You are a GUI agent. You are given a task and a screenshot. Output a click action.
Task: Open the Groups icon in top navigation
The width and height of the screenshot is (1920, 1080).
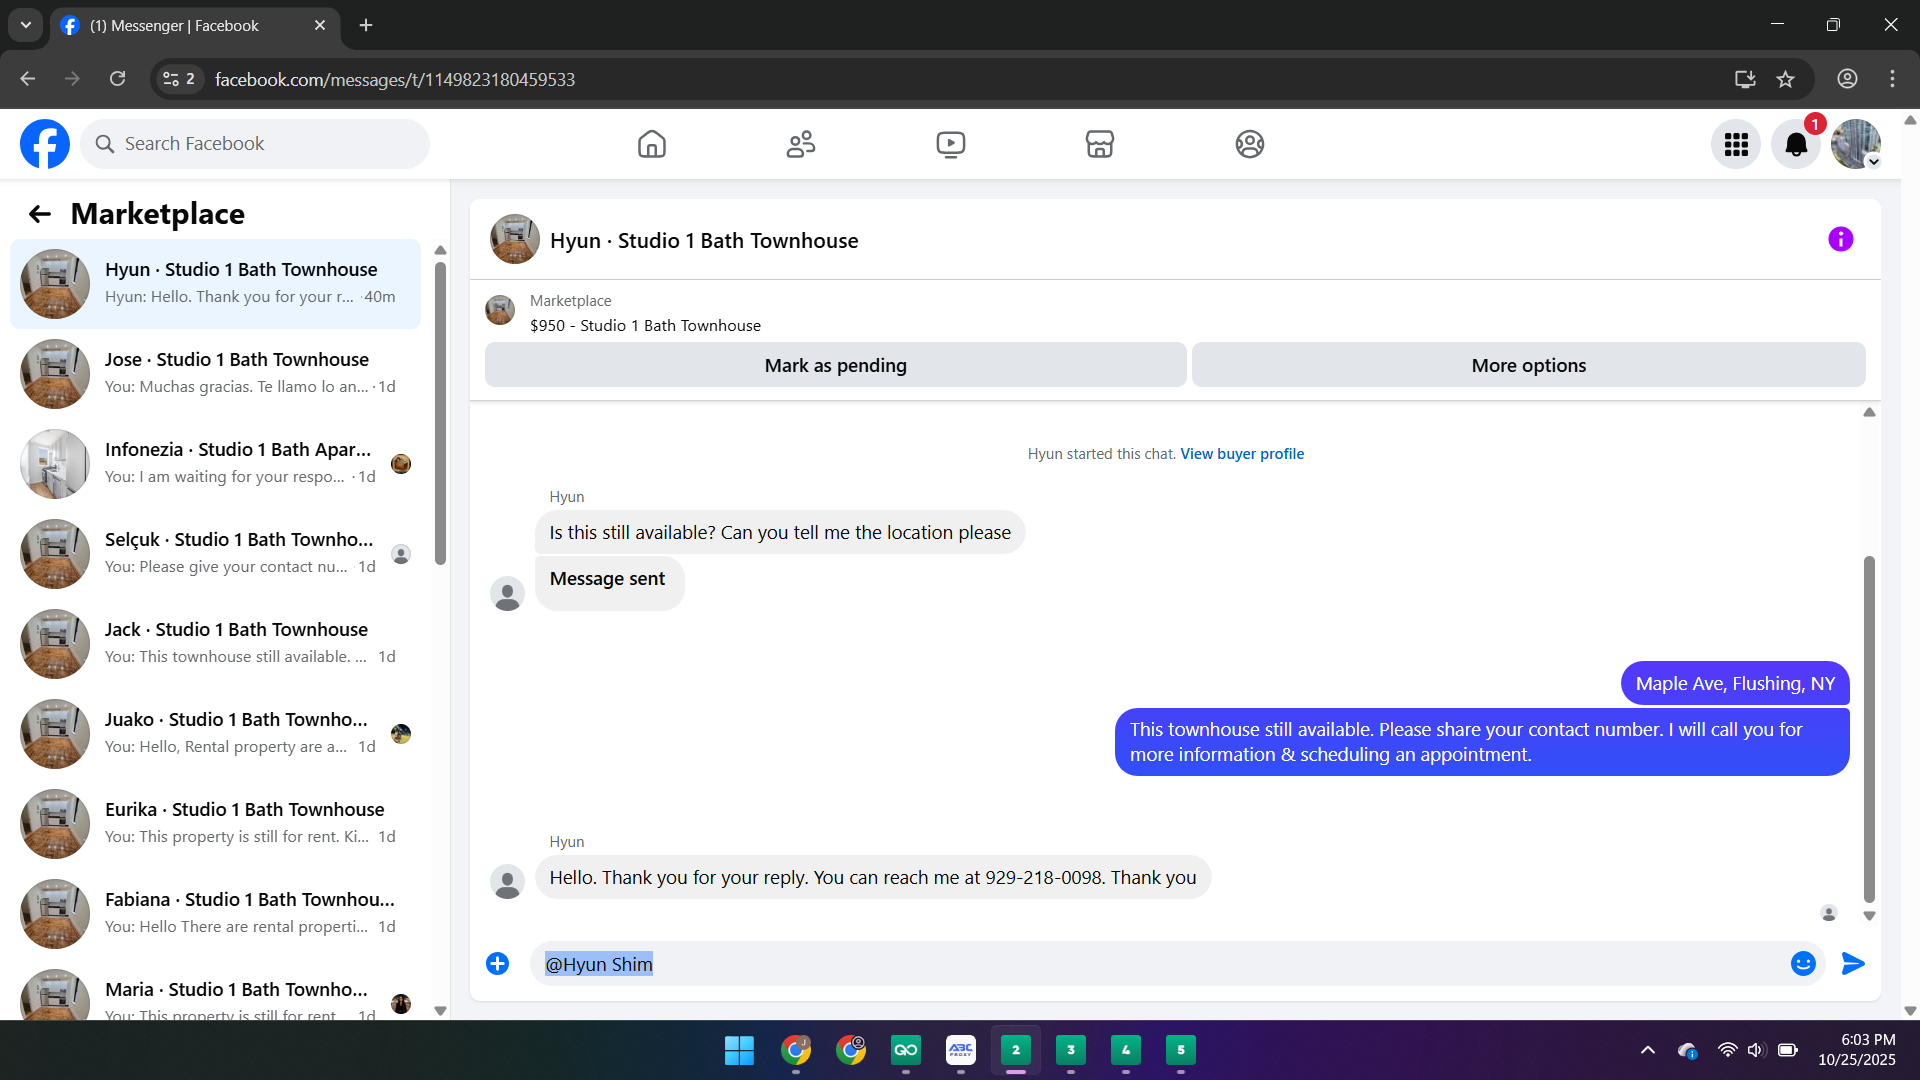pyautogui.click(x=1249, y=144)
